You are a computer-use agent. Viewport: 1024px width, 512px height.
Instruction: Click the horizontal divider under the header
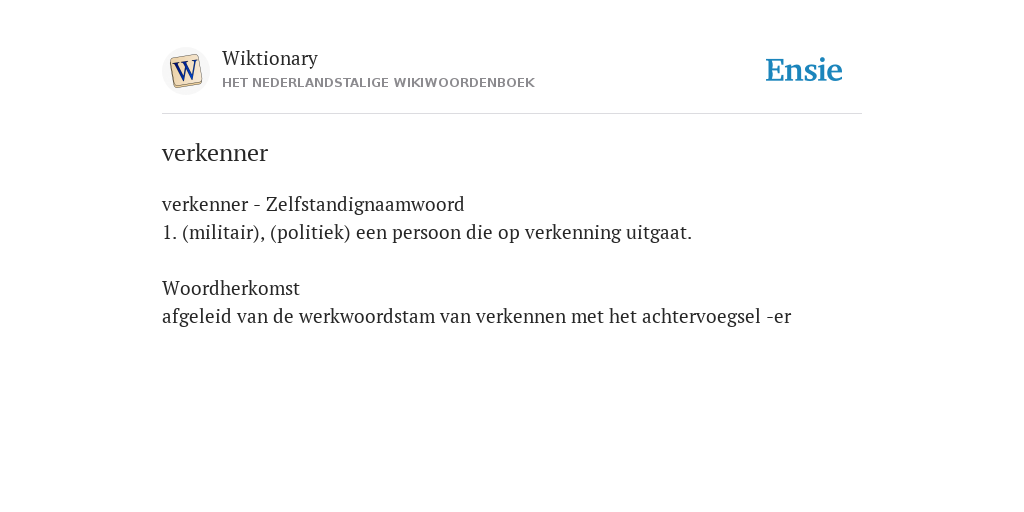512,114
